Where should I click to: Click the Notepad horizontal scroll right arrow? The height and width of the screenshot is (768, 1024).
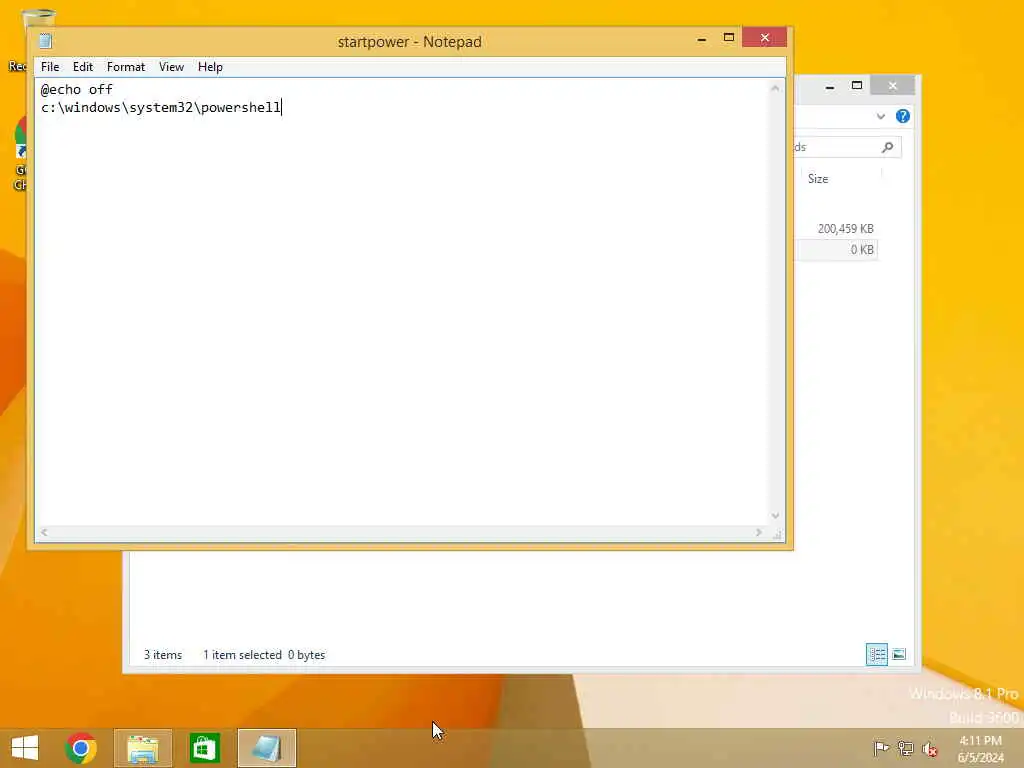[758, 532]
